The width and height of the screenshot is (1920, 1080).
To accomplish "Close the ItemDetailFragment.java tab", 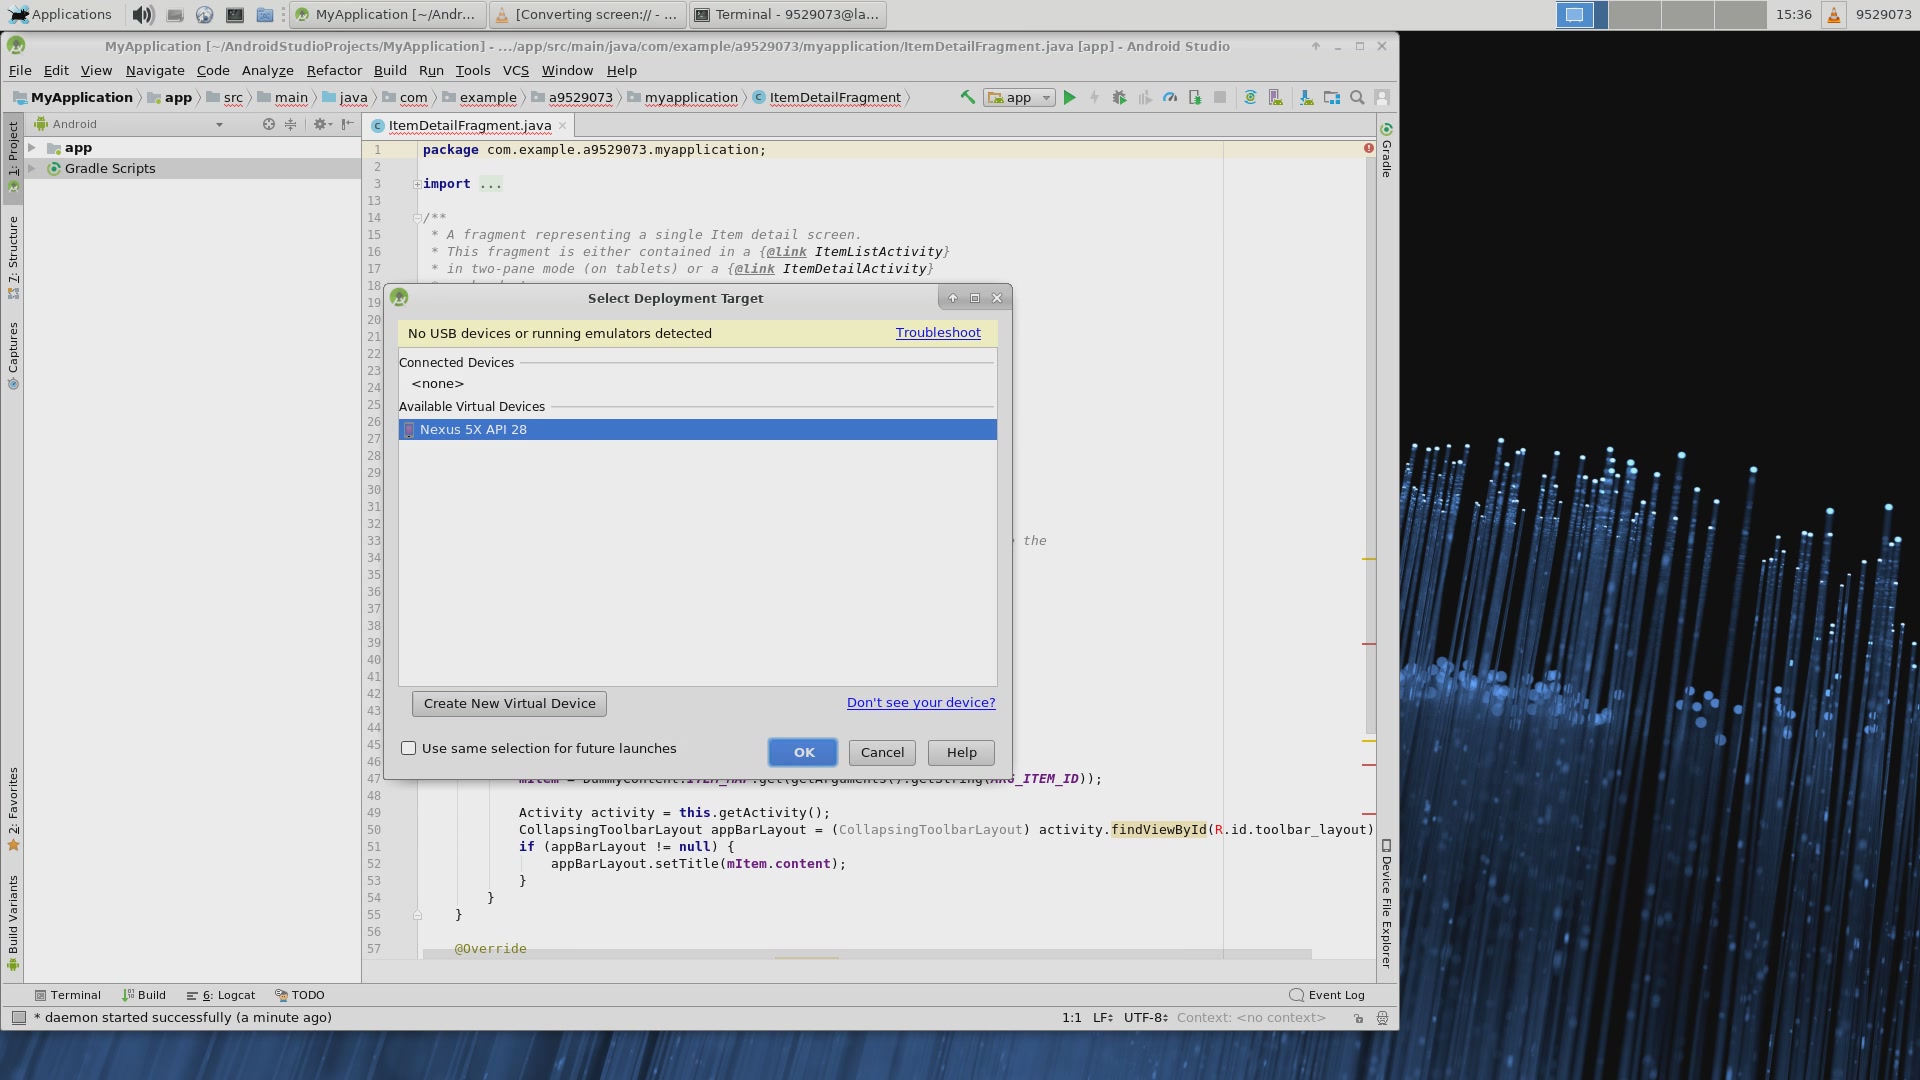I will pyautogui.click(x=562, y=125).
